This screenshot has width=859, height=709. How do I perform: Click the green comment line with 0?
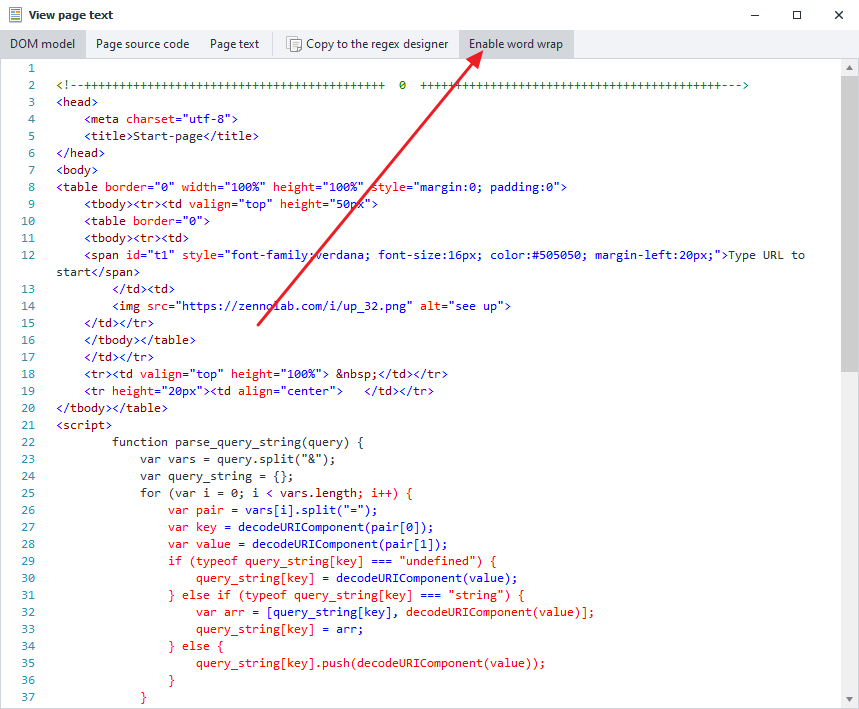pos(402,85)
